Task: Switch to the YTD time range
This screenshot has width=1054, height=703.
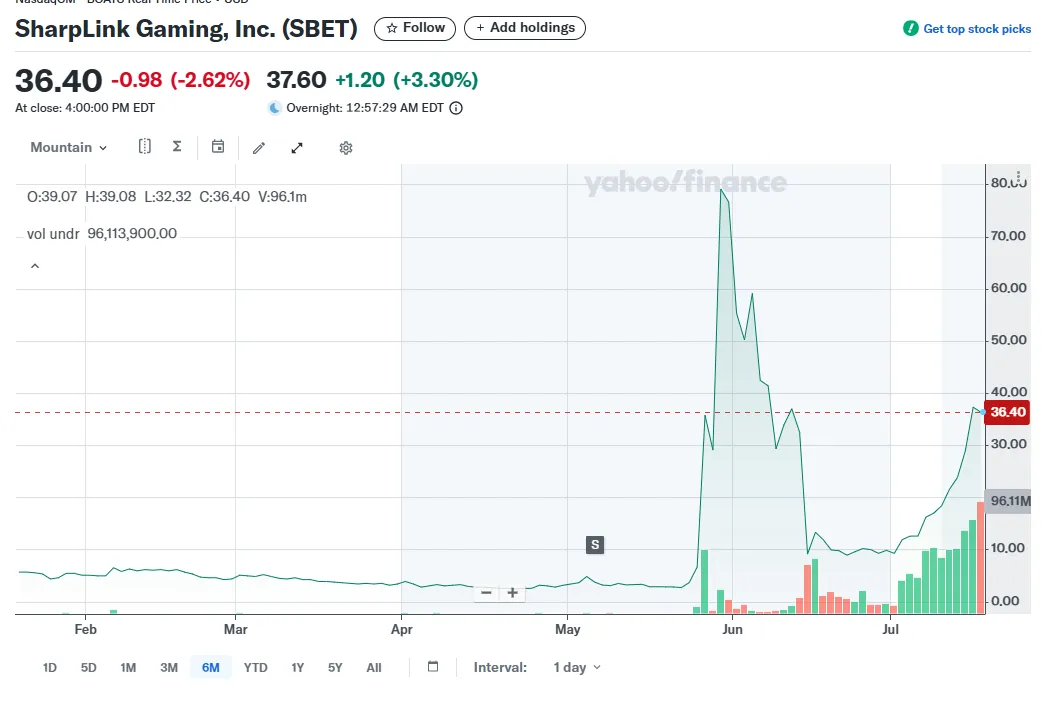Action: [x=256, y=667]
